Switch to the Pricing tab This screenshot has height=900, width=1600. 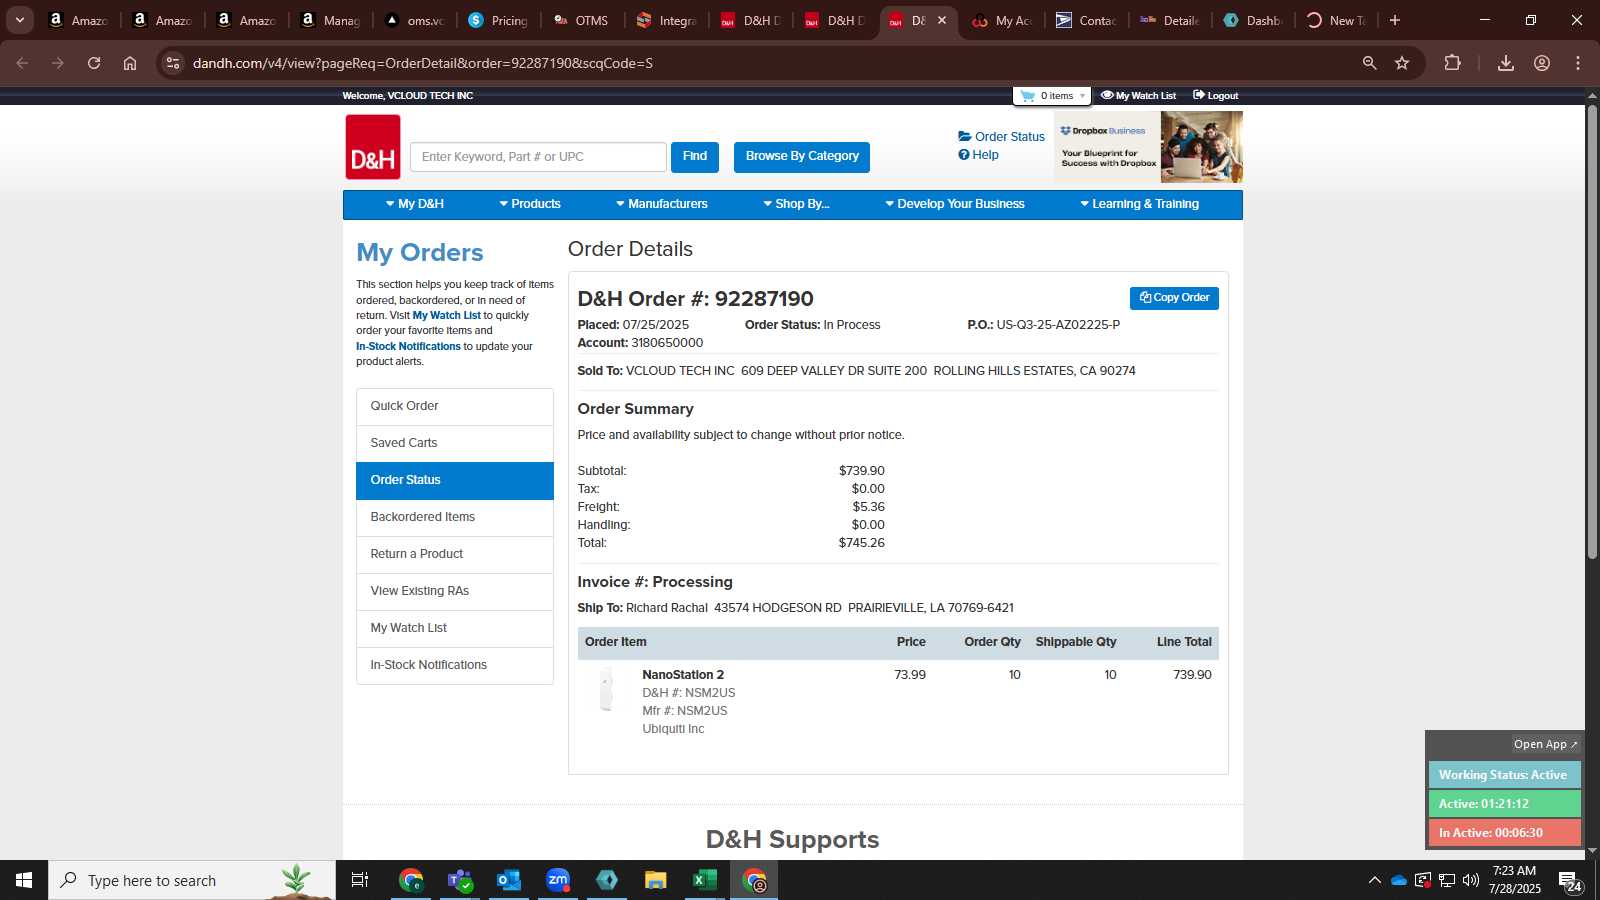click(499, 20)
